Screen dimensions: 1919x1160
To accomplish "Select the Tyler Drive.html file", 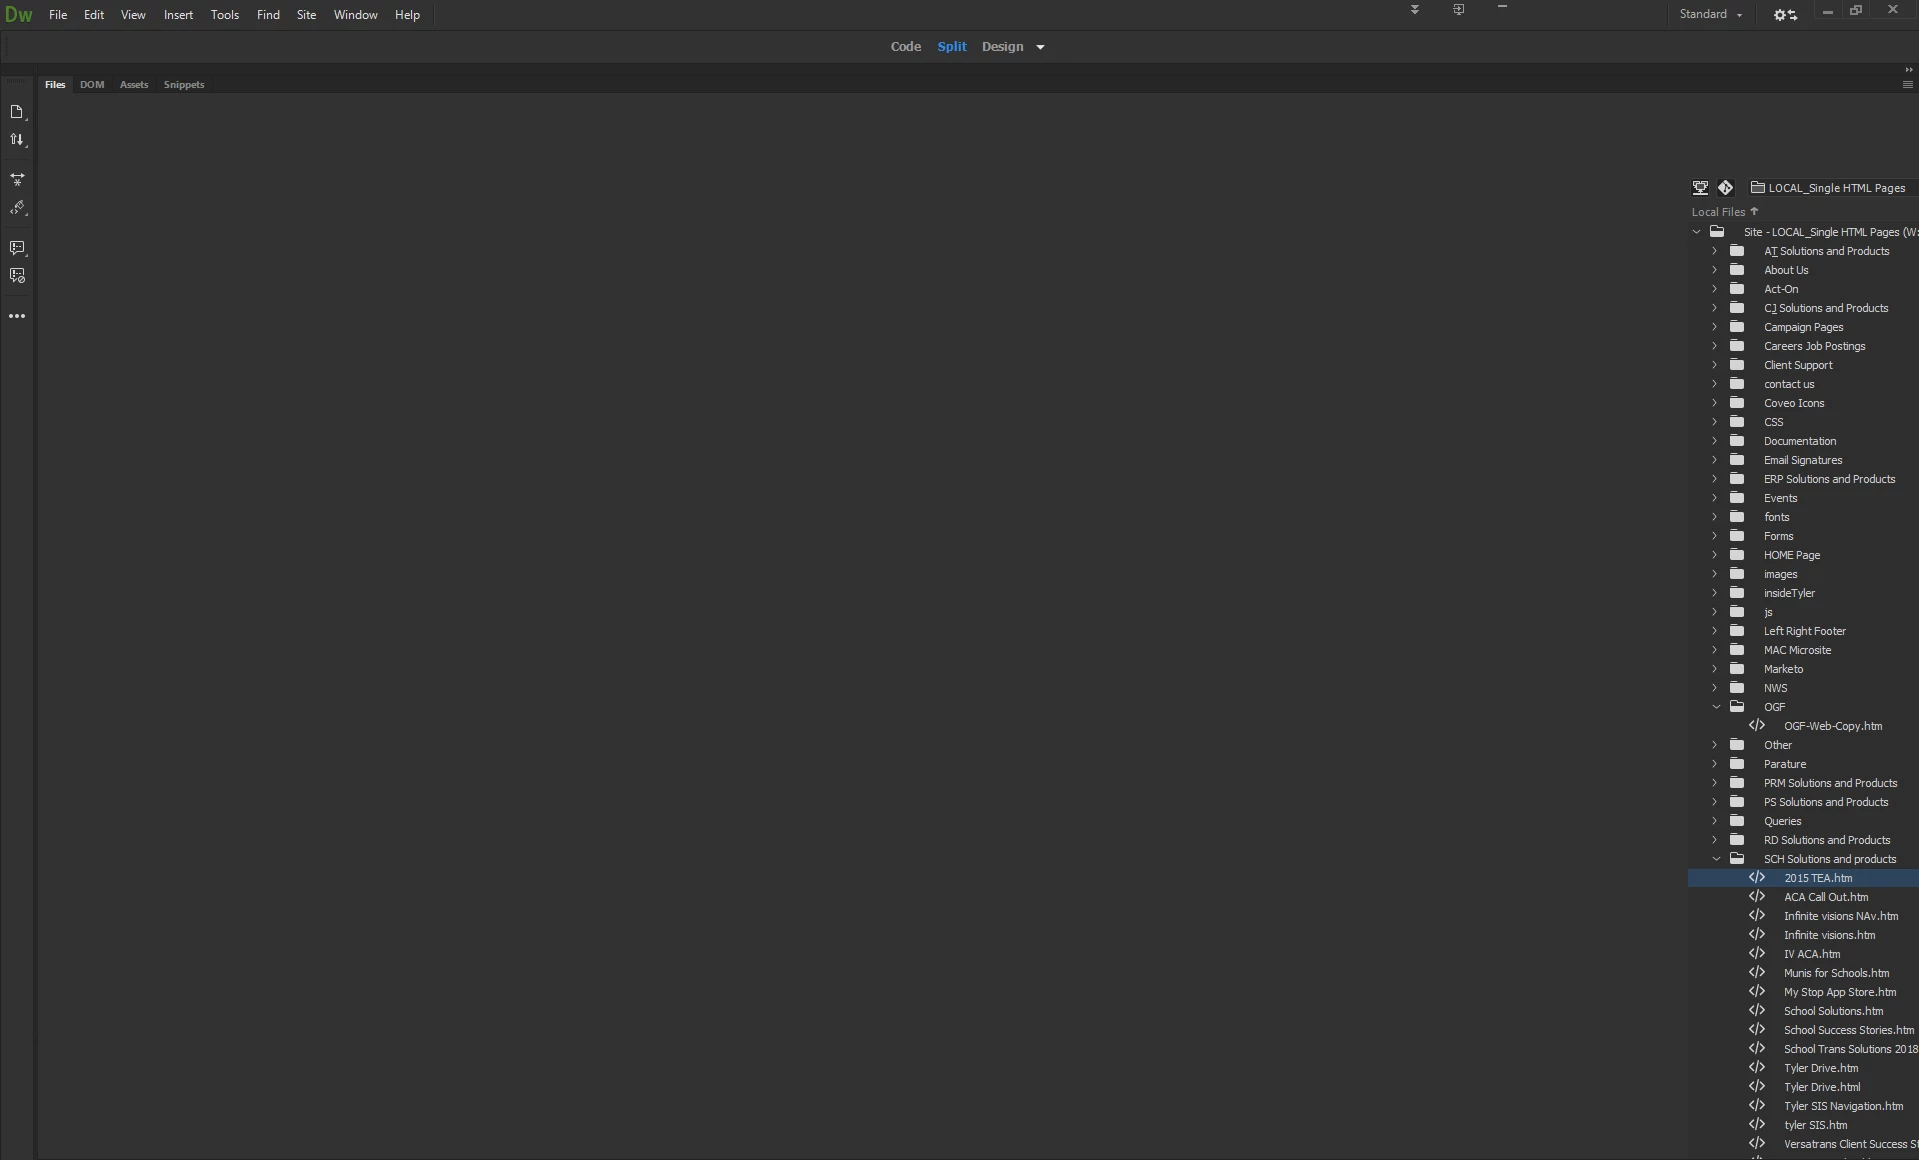I will point(1822,1087).
